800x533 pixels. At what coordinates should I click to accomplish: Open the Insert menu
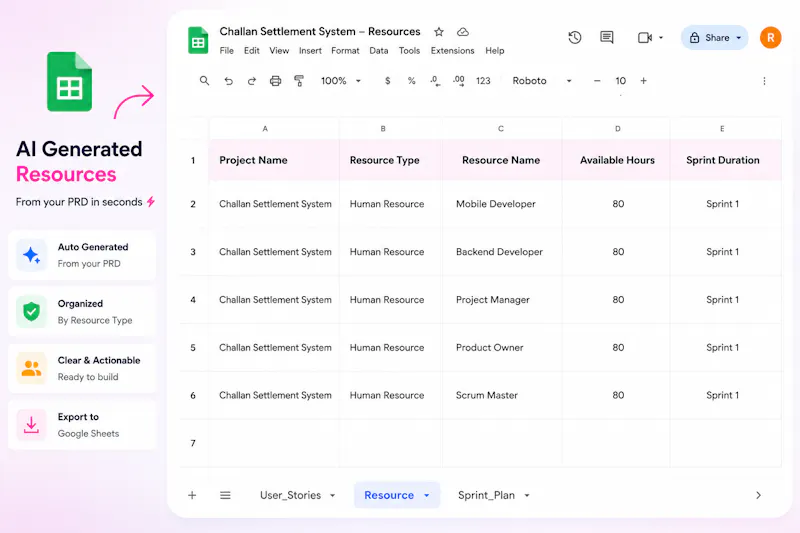(x=310, y=50)
